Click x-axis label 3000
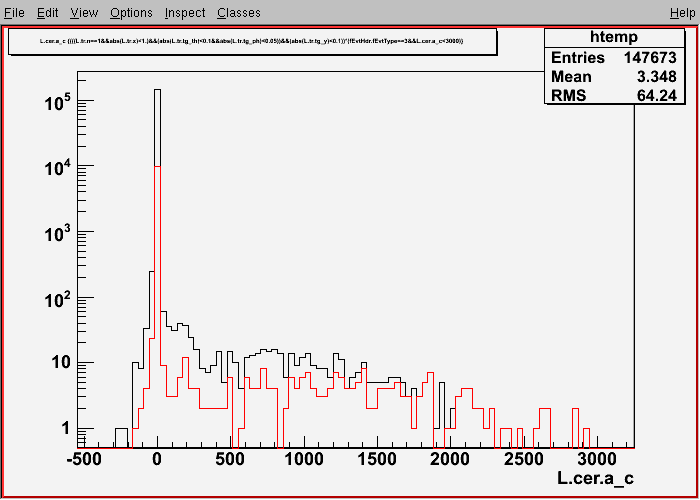Screen dimensions: 700x500 596,459
